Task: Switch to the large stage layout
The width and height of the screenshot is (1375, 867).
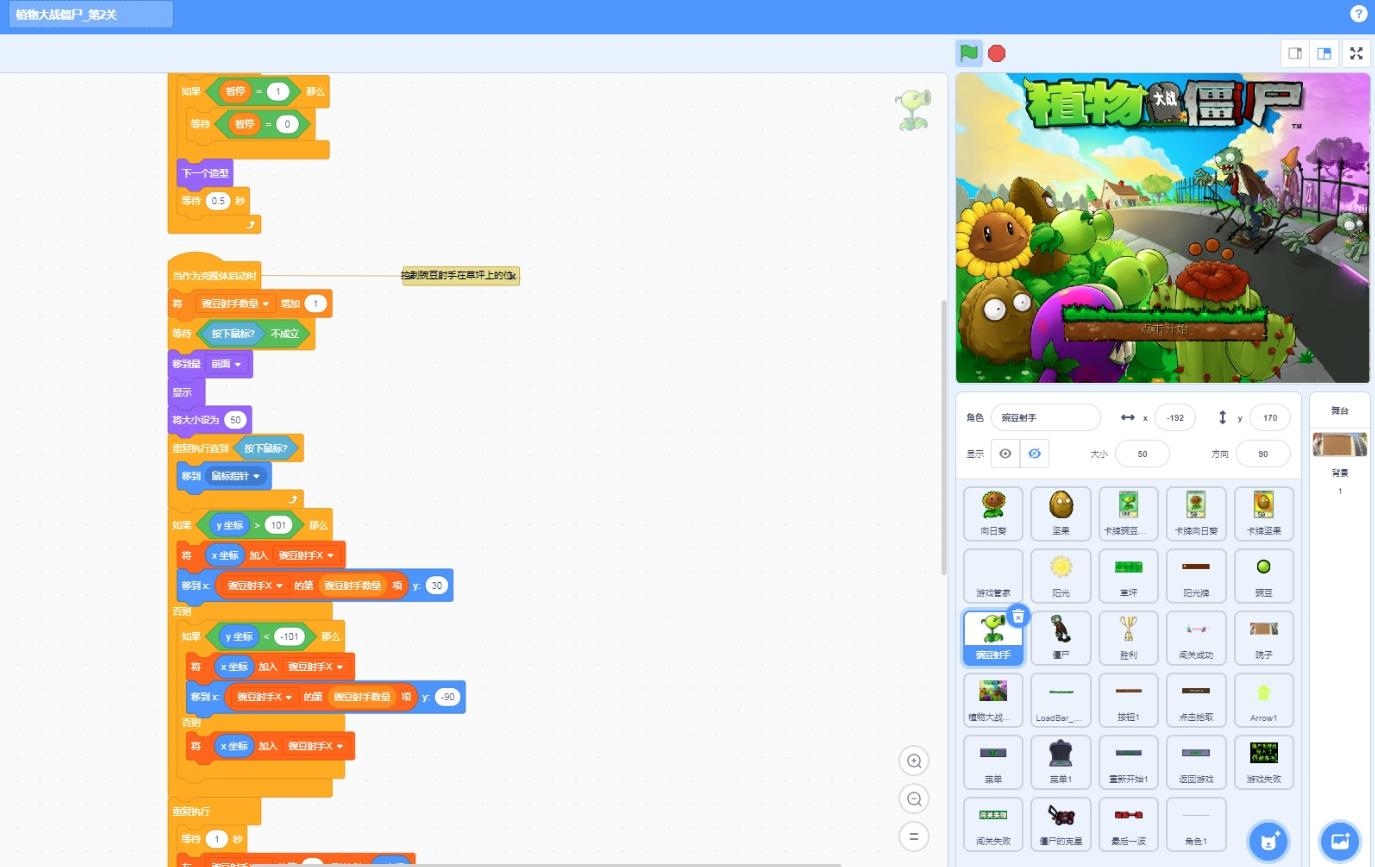Action: (x=1324, y=53)
